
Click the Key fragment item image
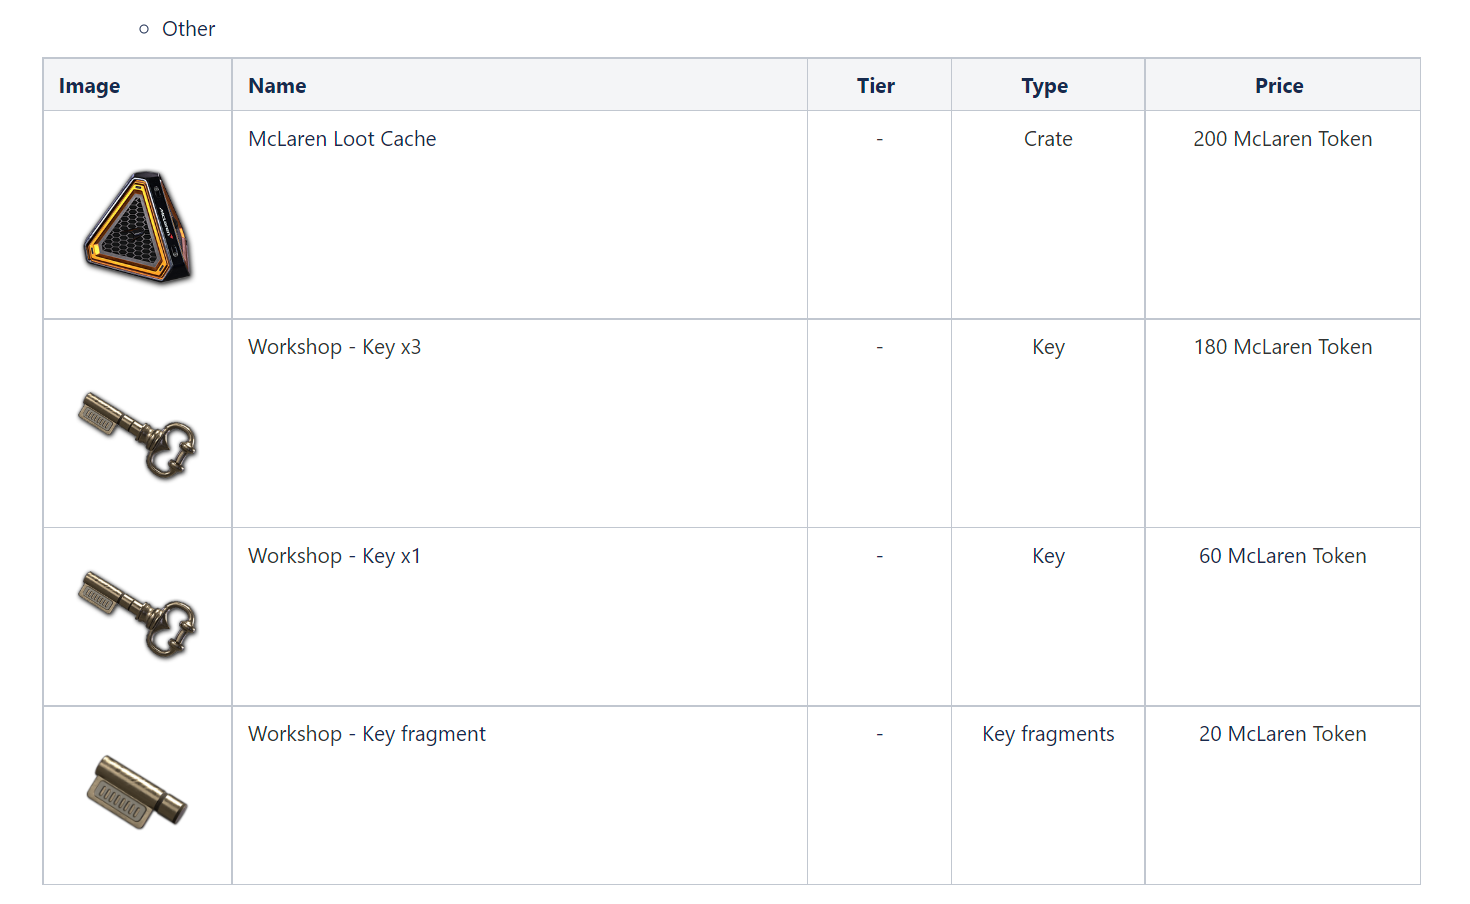(x=138, y=793)
